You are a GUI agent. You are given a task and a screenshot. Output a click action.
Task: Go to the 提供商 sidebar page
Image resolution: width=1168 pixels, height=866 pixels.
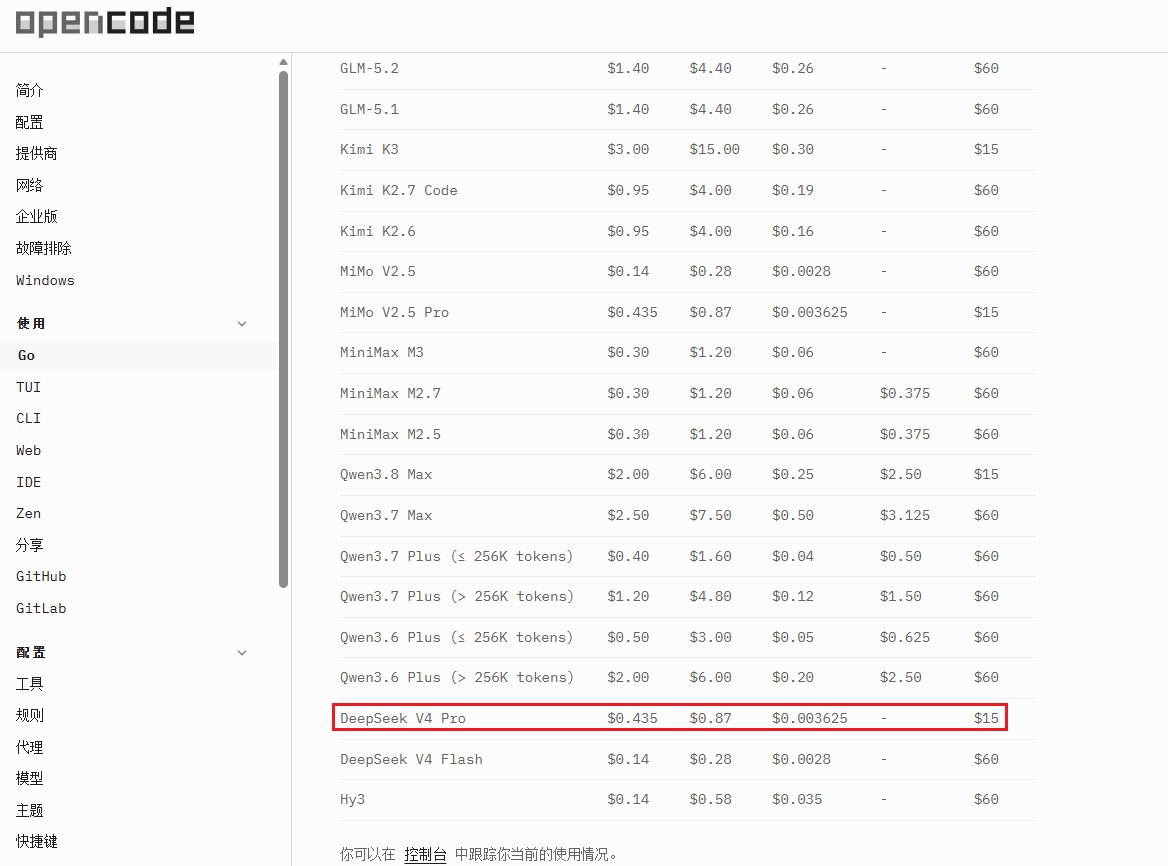pyautogui.click(x=36, y=153)
